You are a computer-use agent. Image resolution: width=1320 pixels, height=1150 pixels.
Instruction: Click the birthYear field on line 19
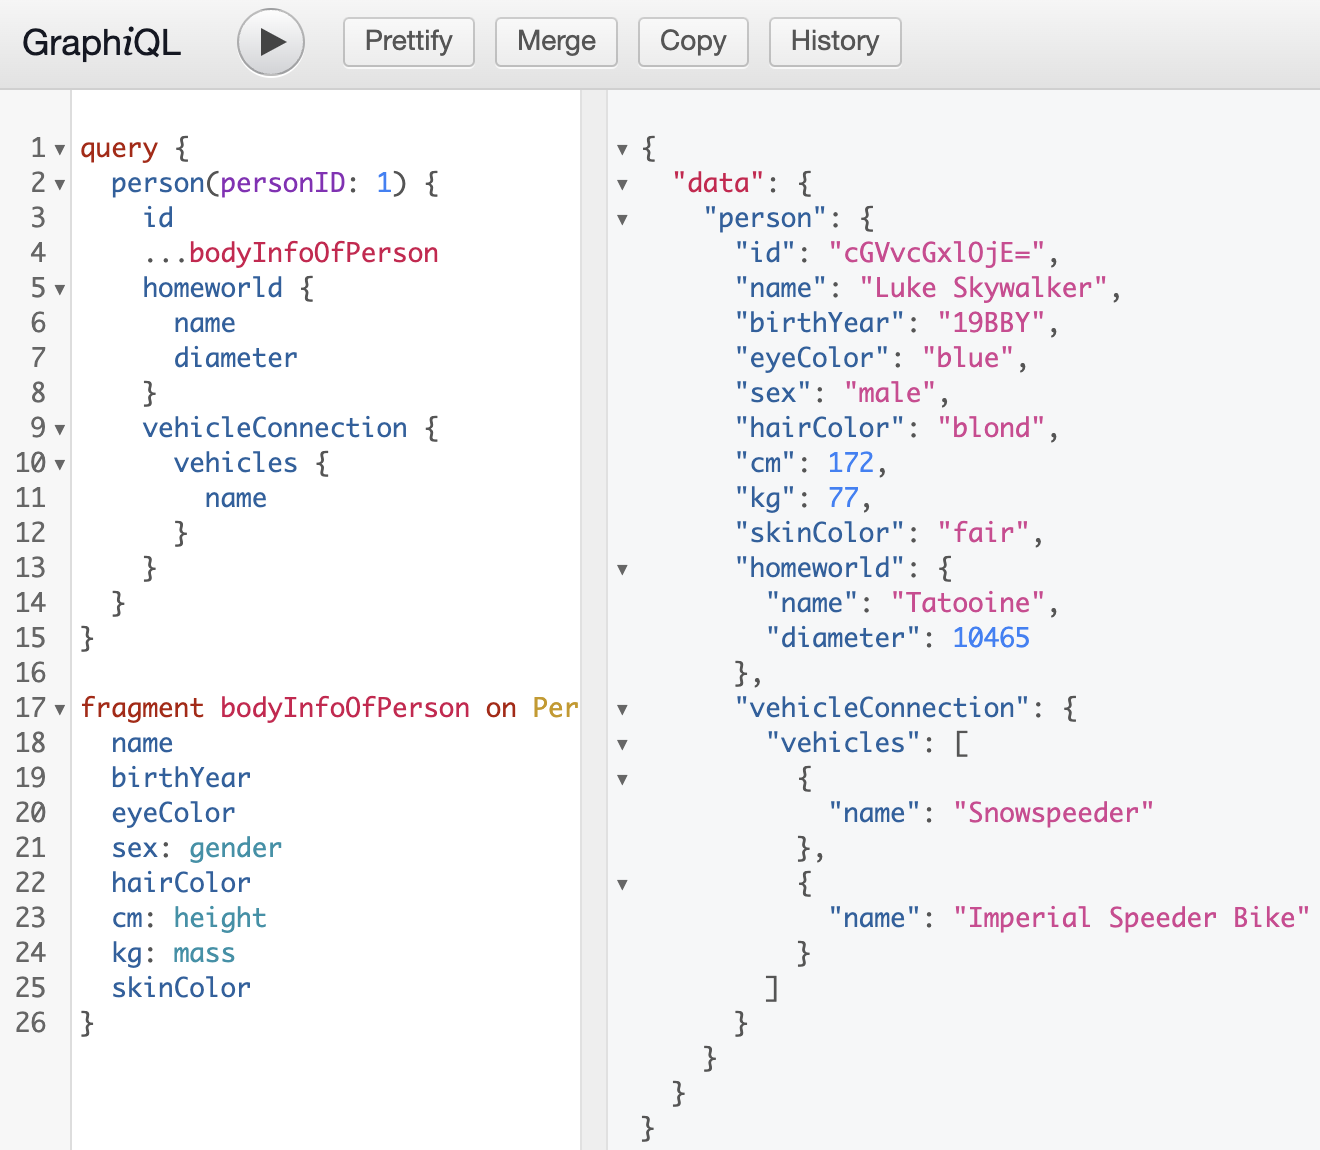click(x=181, y=778)
